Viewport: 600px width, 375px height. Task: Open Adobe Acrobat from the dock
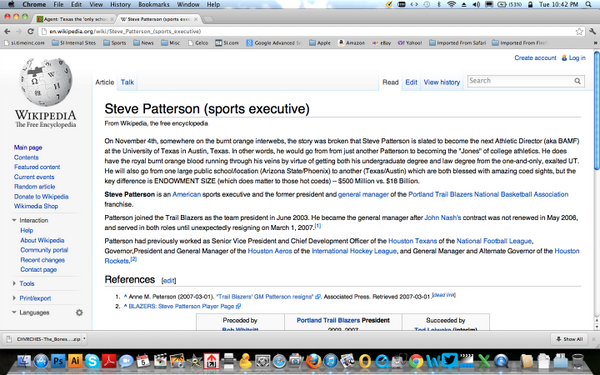109,361
